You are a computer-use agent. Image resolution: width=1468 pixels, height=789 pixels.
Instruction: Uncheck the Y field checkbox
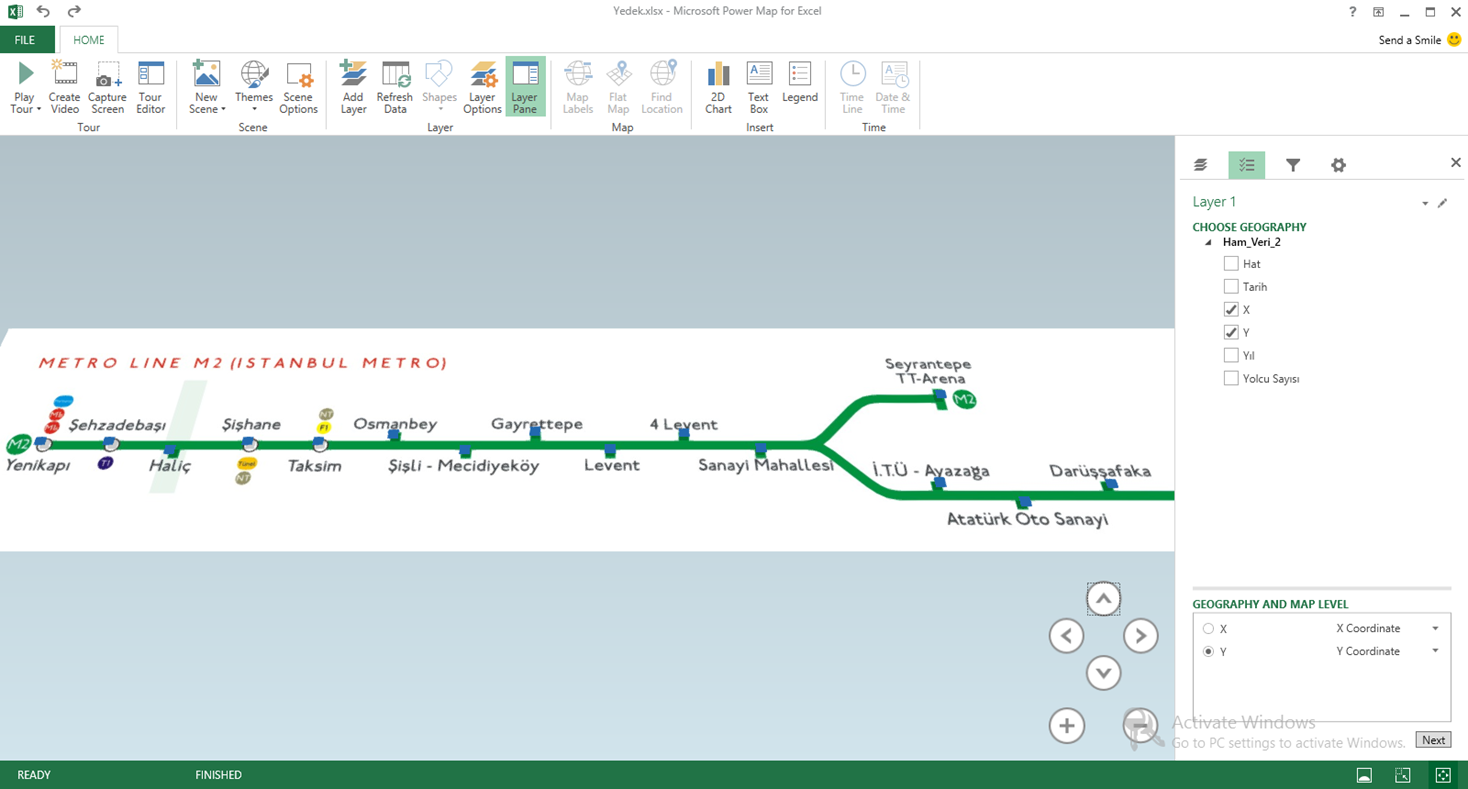point(1231,333)
